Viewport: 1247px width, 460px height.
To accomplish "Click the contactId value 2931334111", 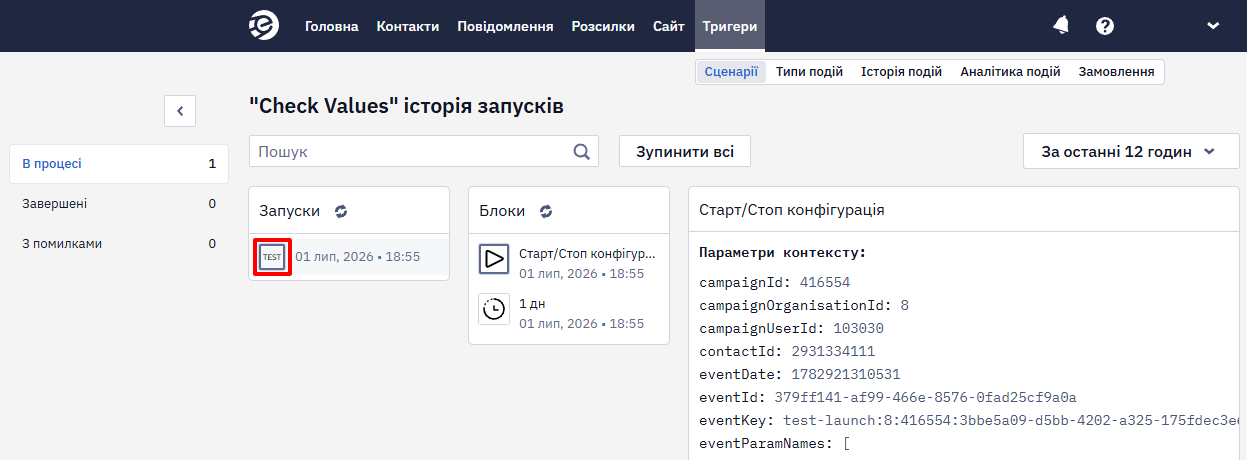I will point(833,351).
